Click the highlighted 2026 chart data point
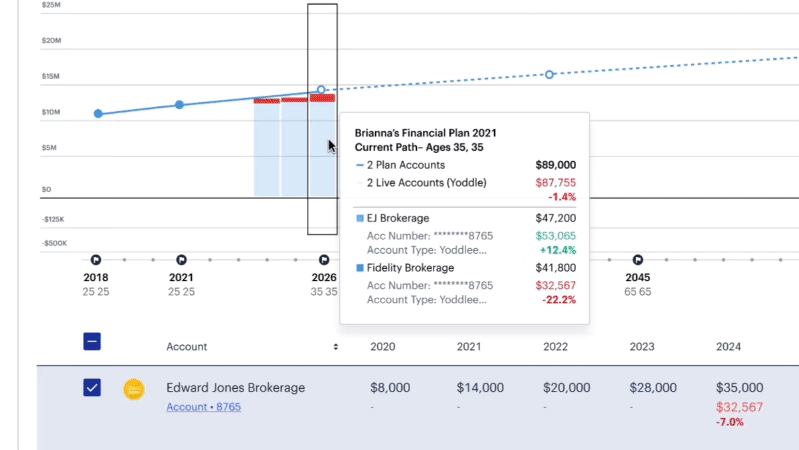Image resolution: width=799 pixels, height=450 pixels. coord(321,90)
